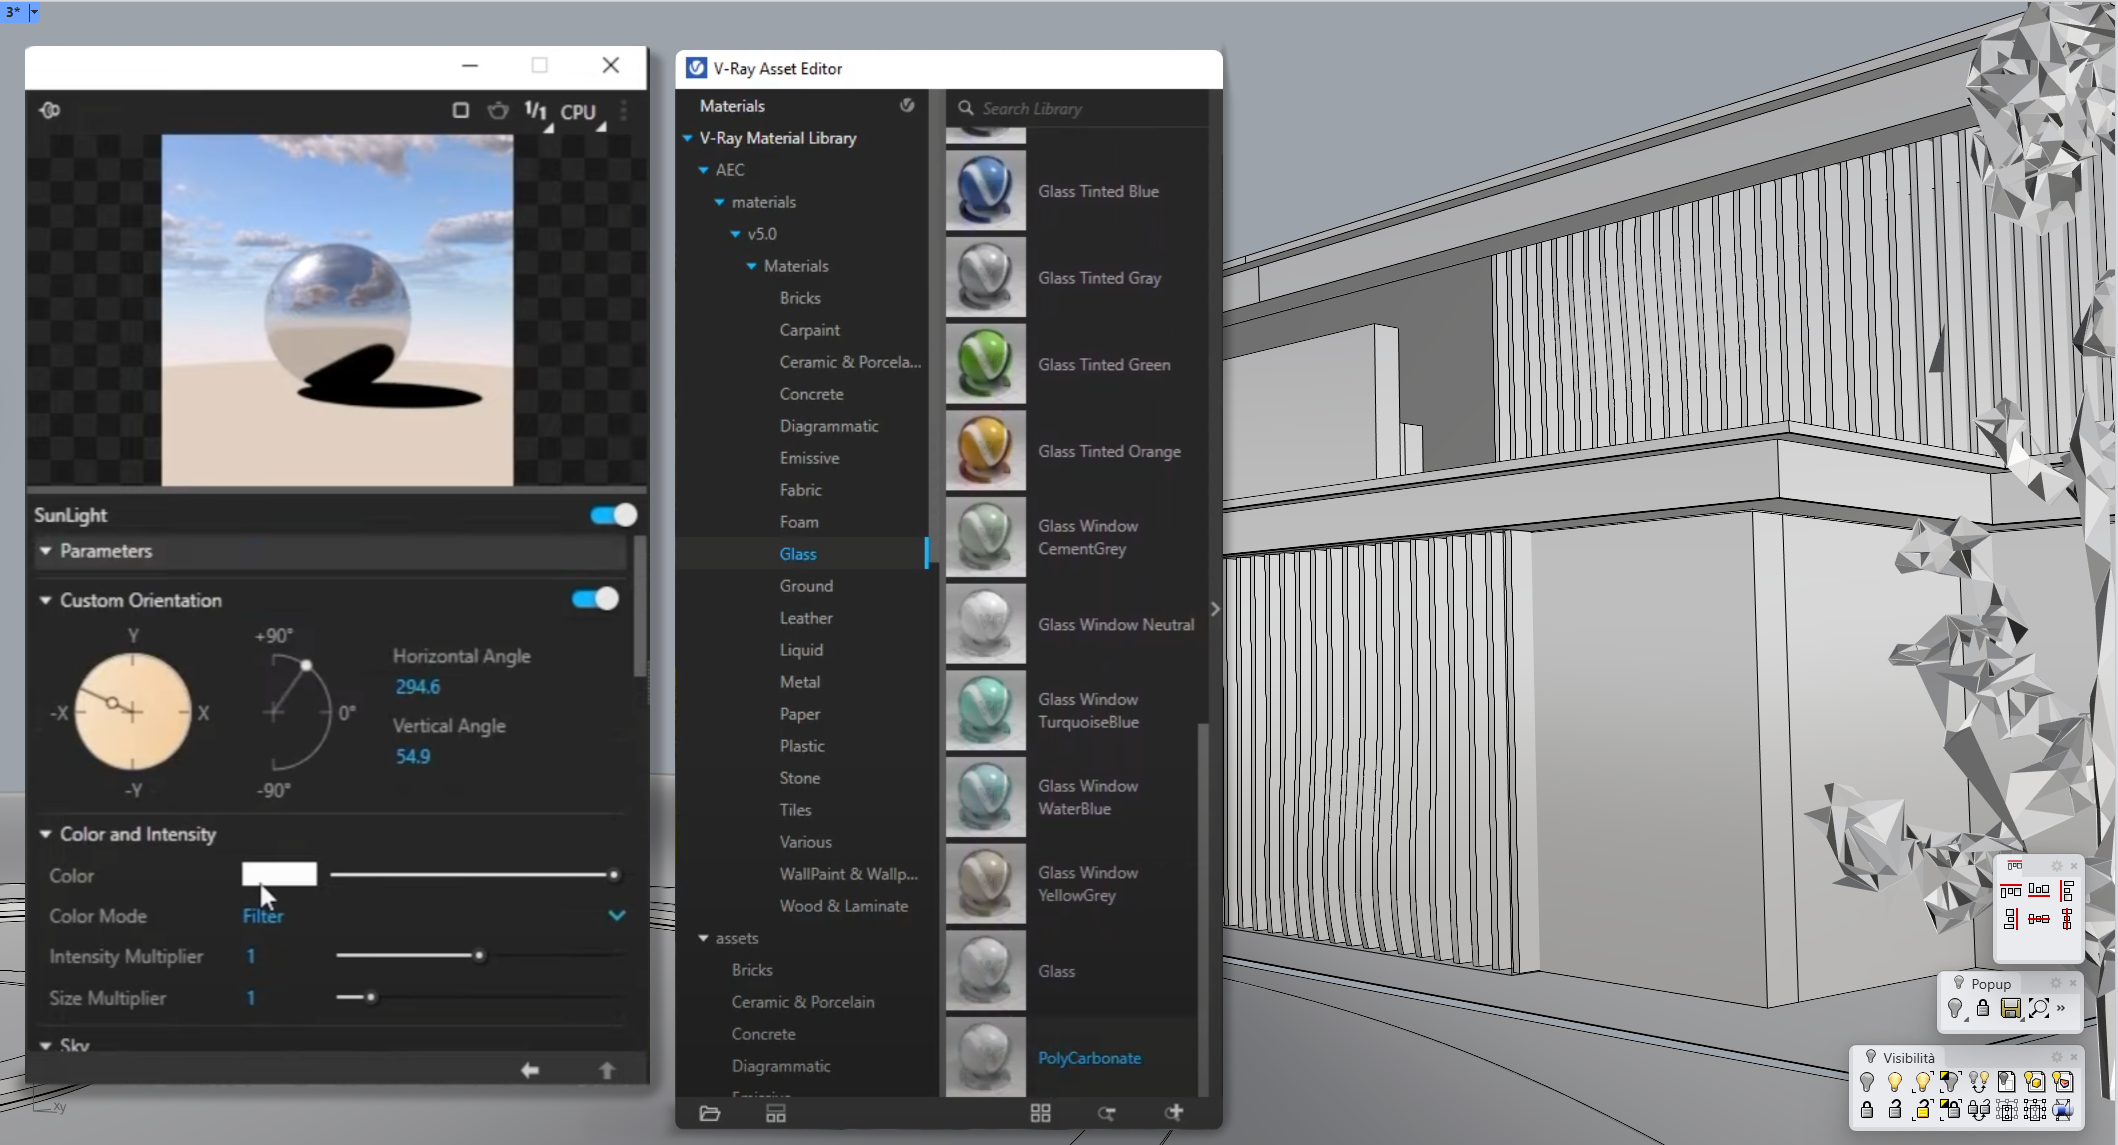Toggle the Custom Orientation switch

(595, 599)
